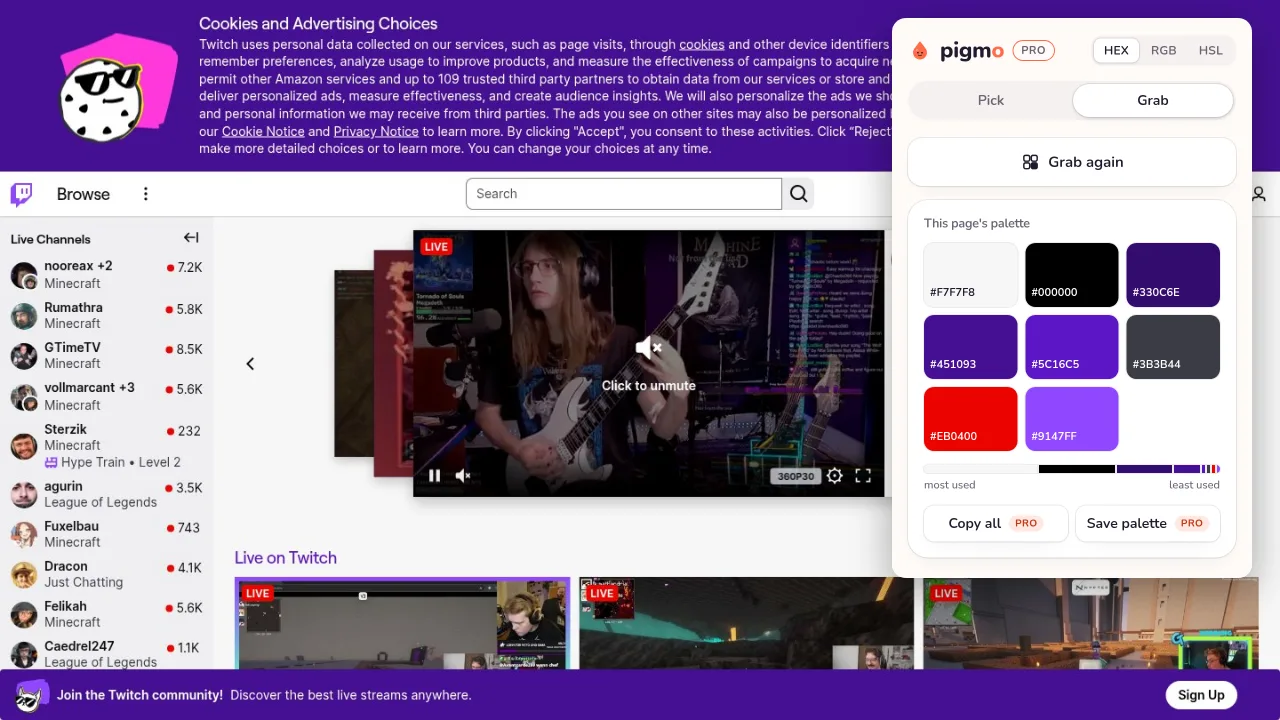
Task: Select the #451093 swatch
Action: click(971, 347)
